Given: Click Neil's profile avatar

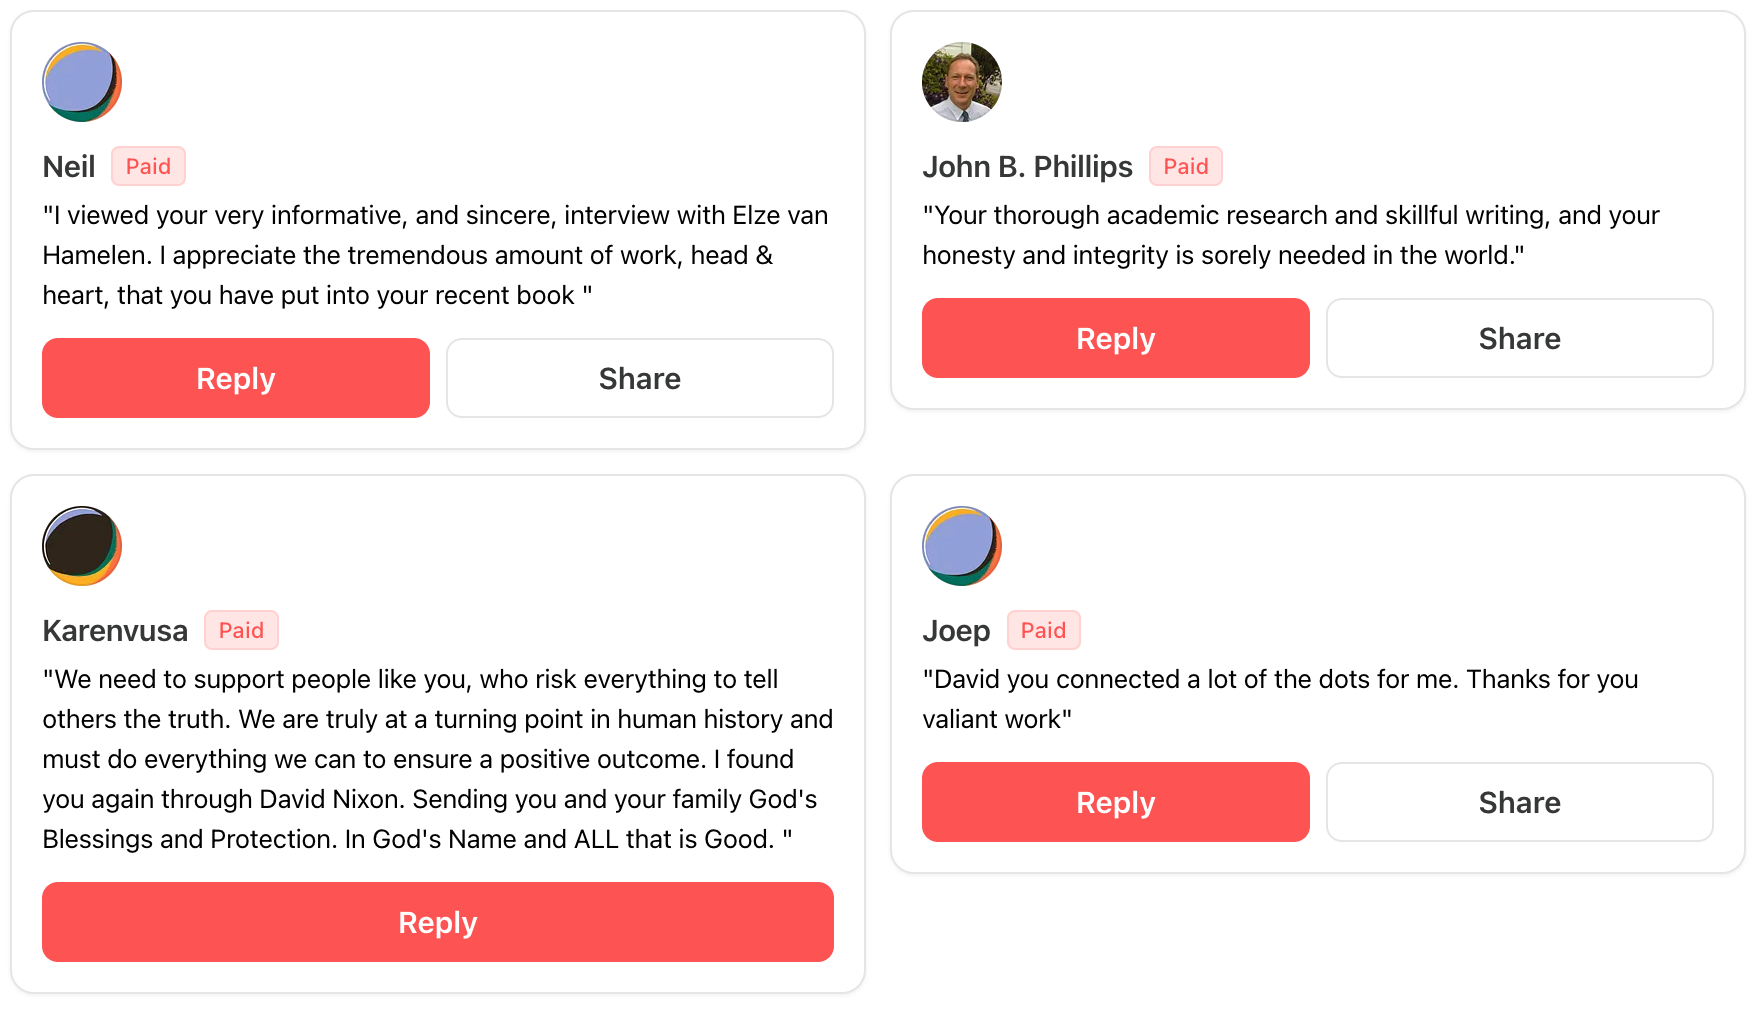Looking at the screenshot, I should pos(82,82).
